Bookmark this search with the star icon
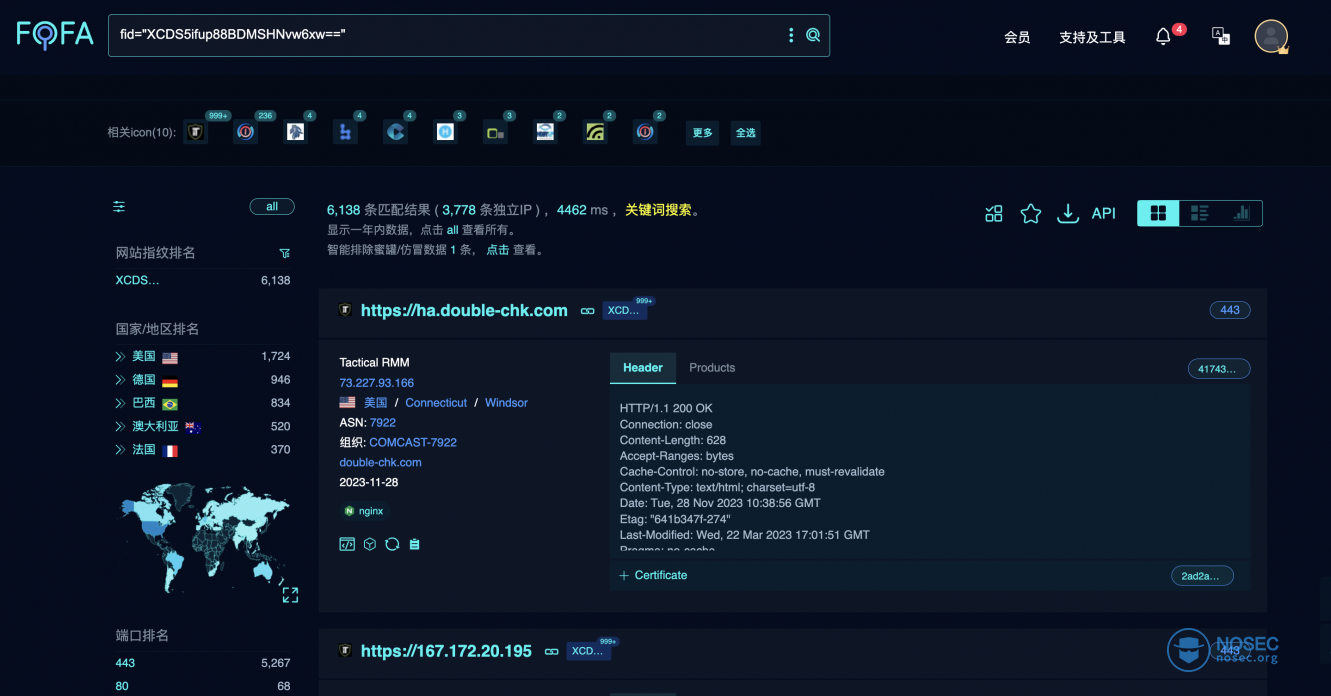The width and height of the screenshot is (1331, 696). (1031, 213)
